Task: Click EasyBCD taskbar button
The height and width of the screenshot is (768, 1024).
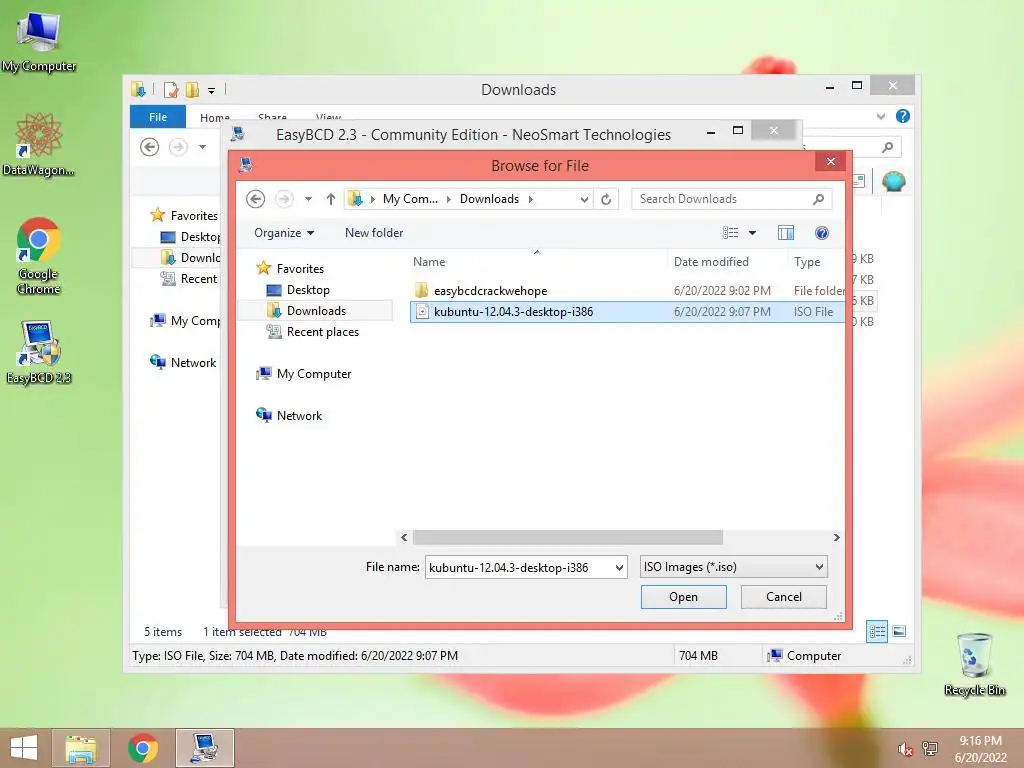Action: (x=205, y=748)
